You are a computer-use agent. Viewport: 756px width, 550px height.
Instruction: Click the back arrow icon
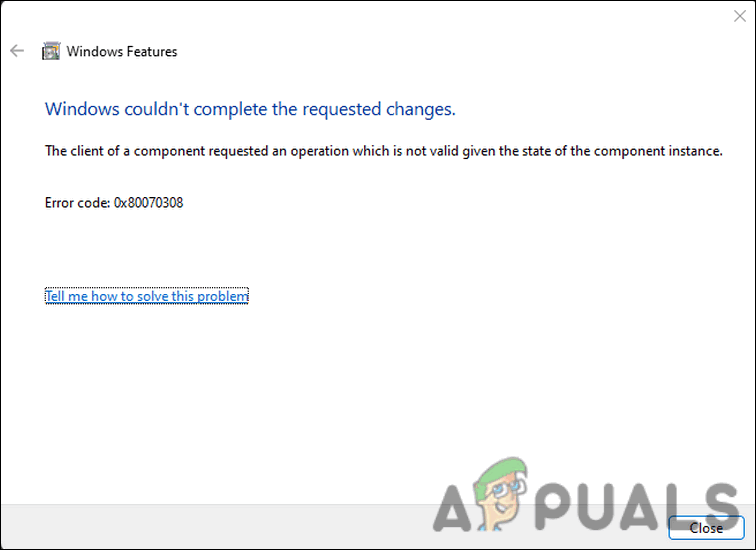(x=17, y=51)
